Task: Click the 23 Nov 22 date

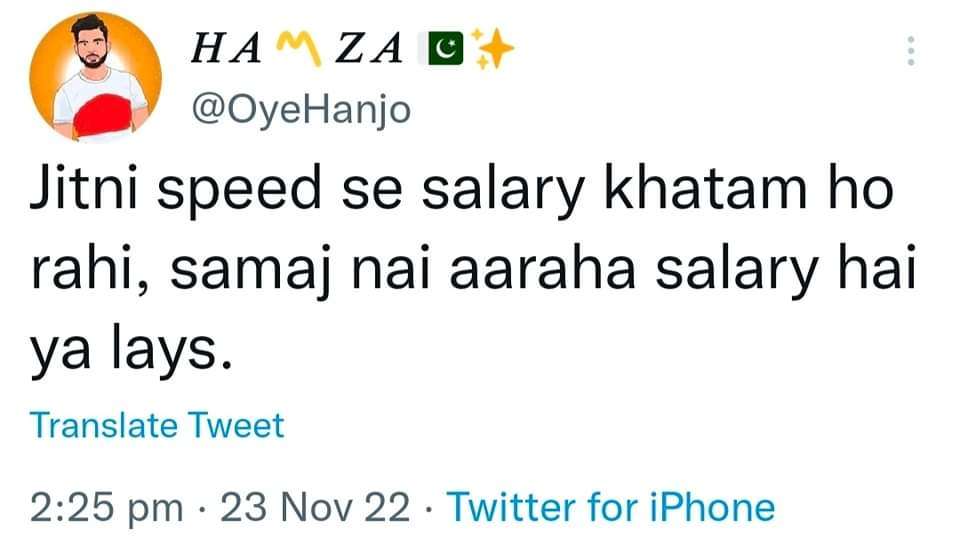Action: point(315,507)
